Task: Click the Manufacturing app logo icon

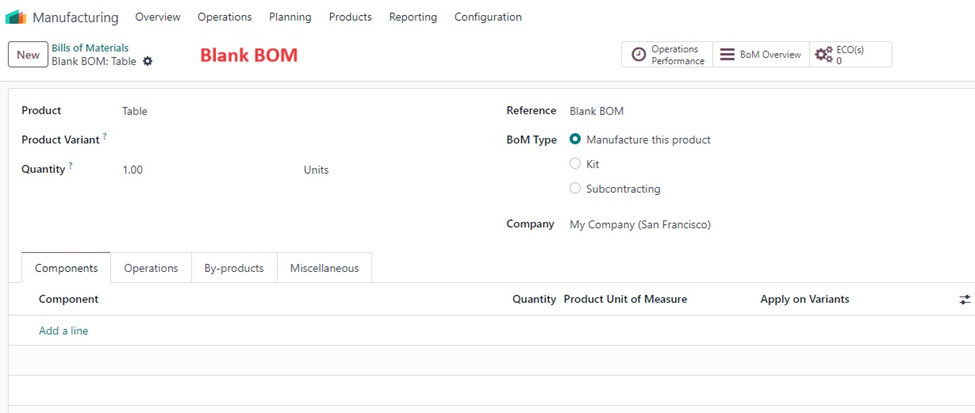Action: click(16, 17)
